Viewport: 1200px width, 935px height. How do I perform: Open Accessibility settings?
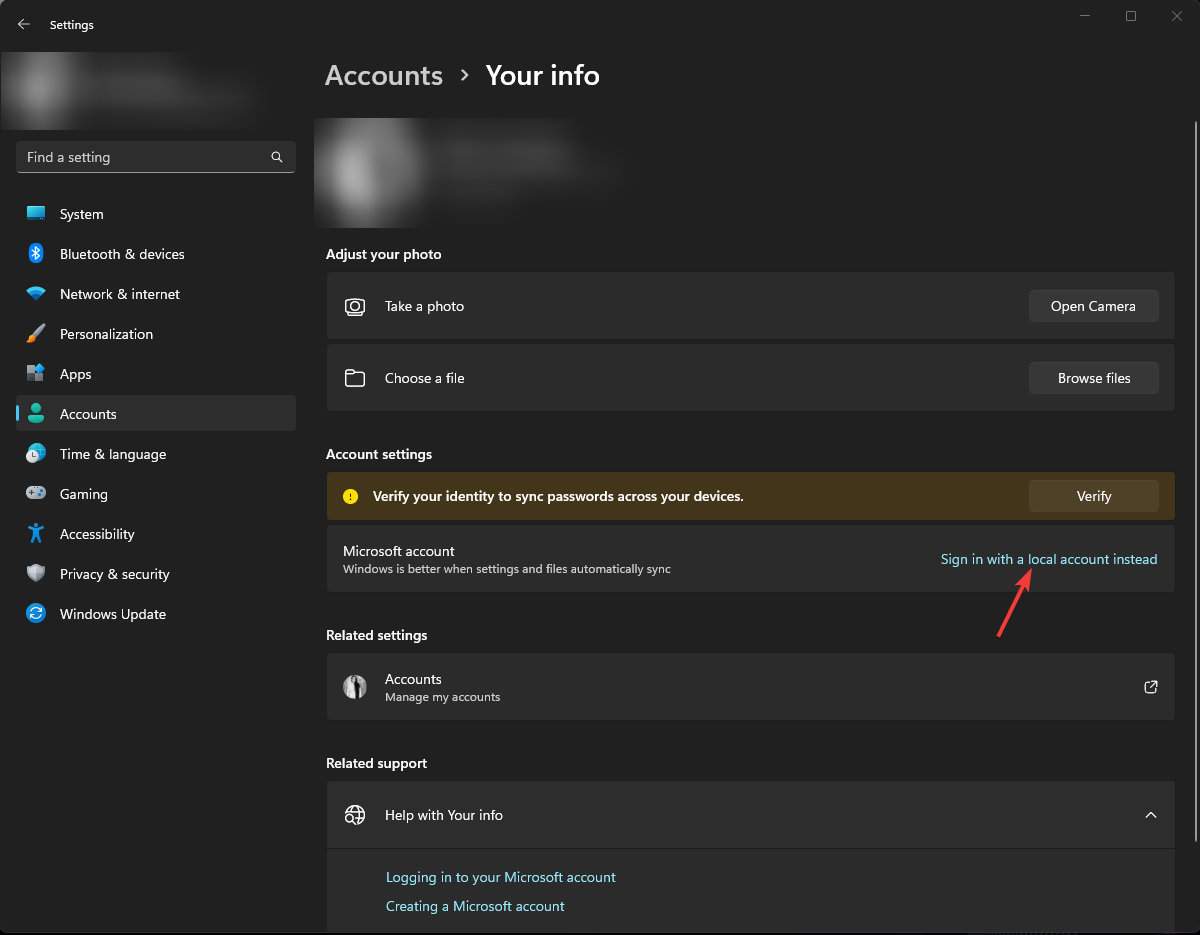point(96,534)
